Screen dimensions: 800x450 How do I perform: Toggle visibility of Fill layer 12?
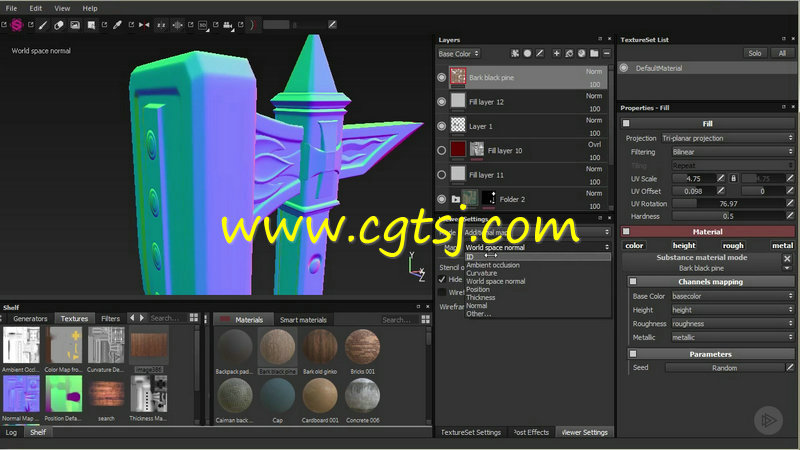(441, 102)
